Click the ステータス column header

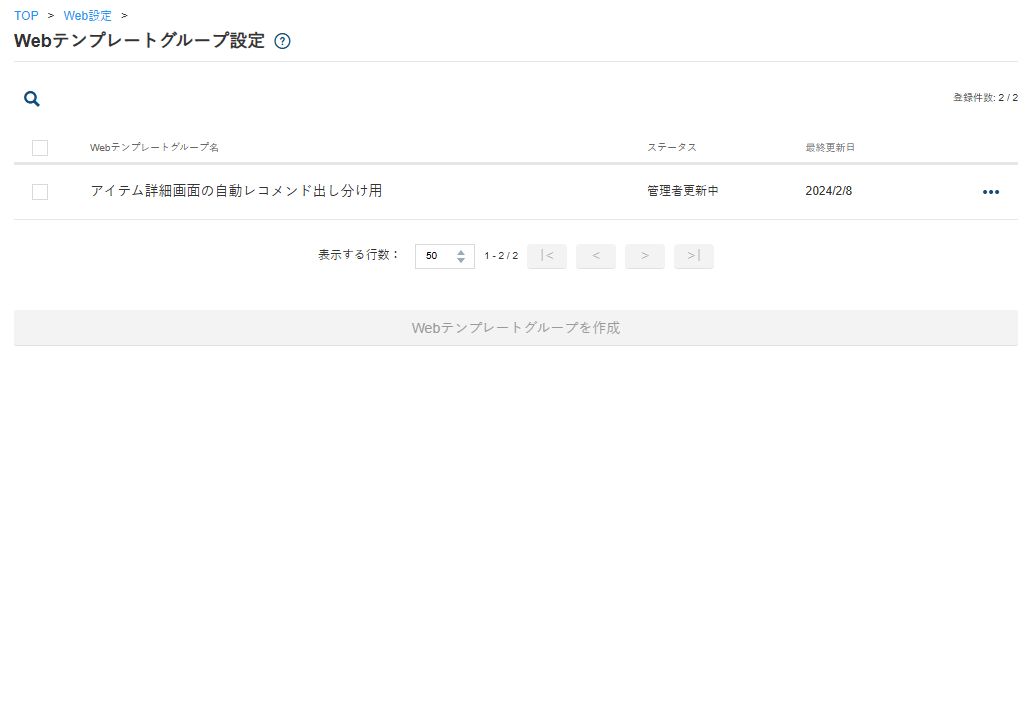click(672, 147)
